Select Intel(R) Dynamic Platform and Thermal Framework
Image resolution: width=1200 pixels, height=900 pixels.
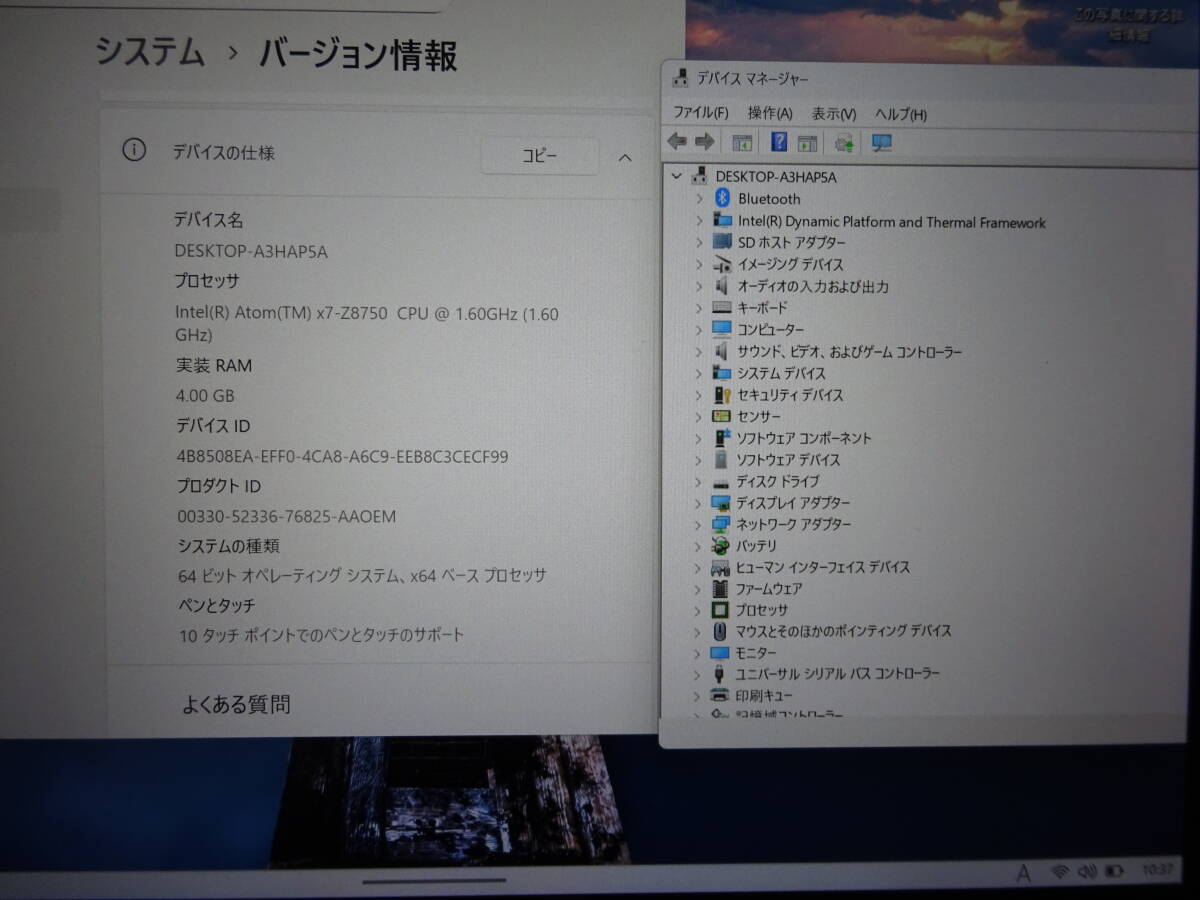pyautogui.click(x=892, y=222)
